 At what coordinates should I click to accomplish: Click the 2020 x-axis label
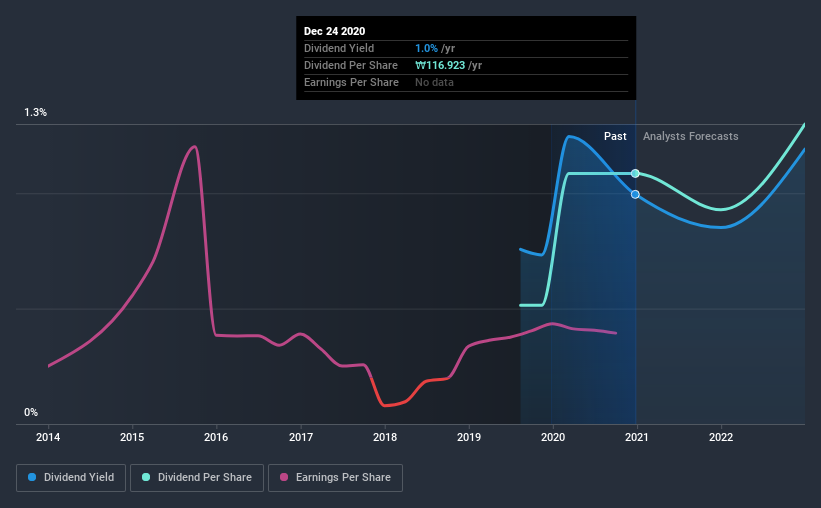pos(553,437)
